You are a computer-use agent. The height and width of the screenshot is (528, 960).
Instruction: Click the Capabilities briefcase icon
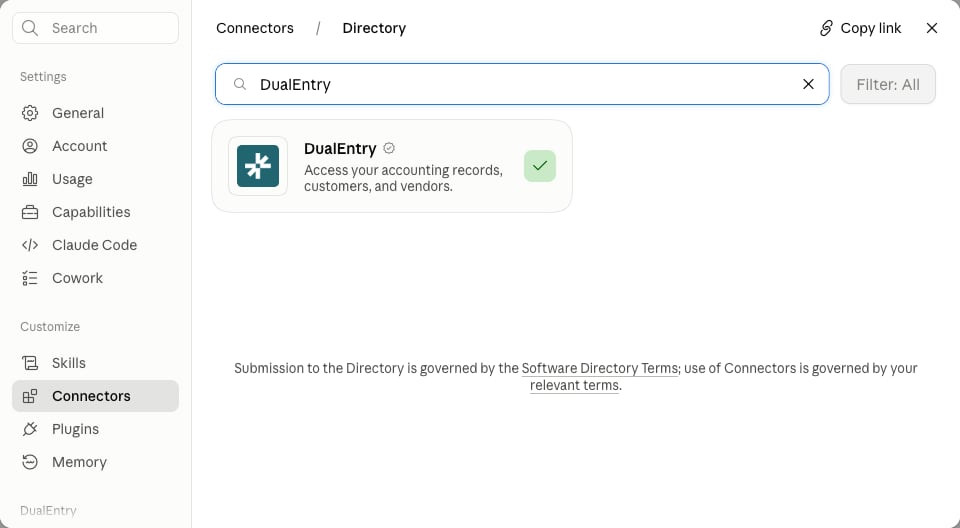click(x=29, y=212)
